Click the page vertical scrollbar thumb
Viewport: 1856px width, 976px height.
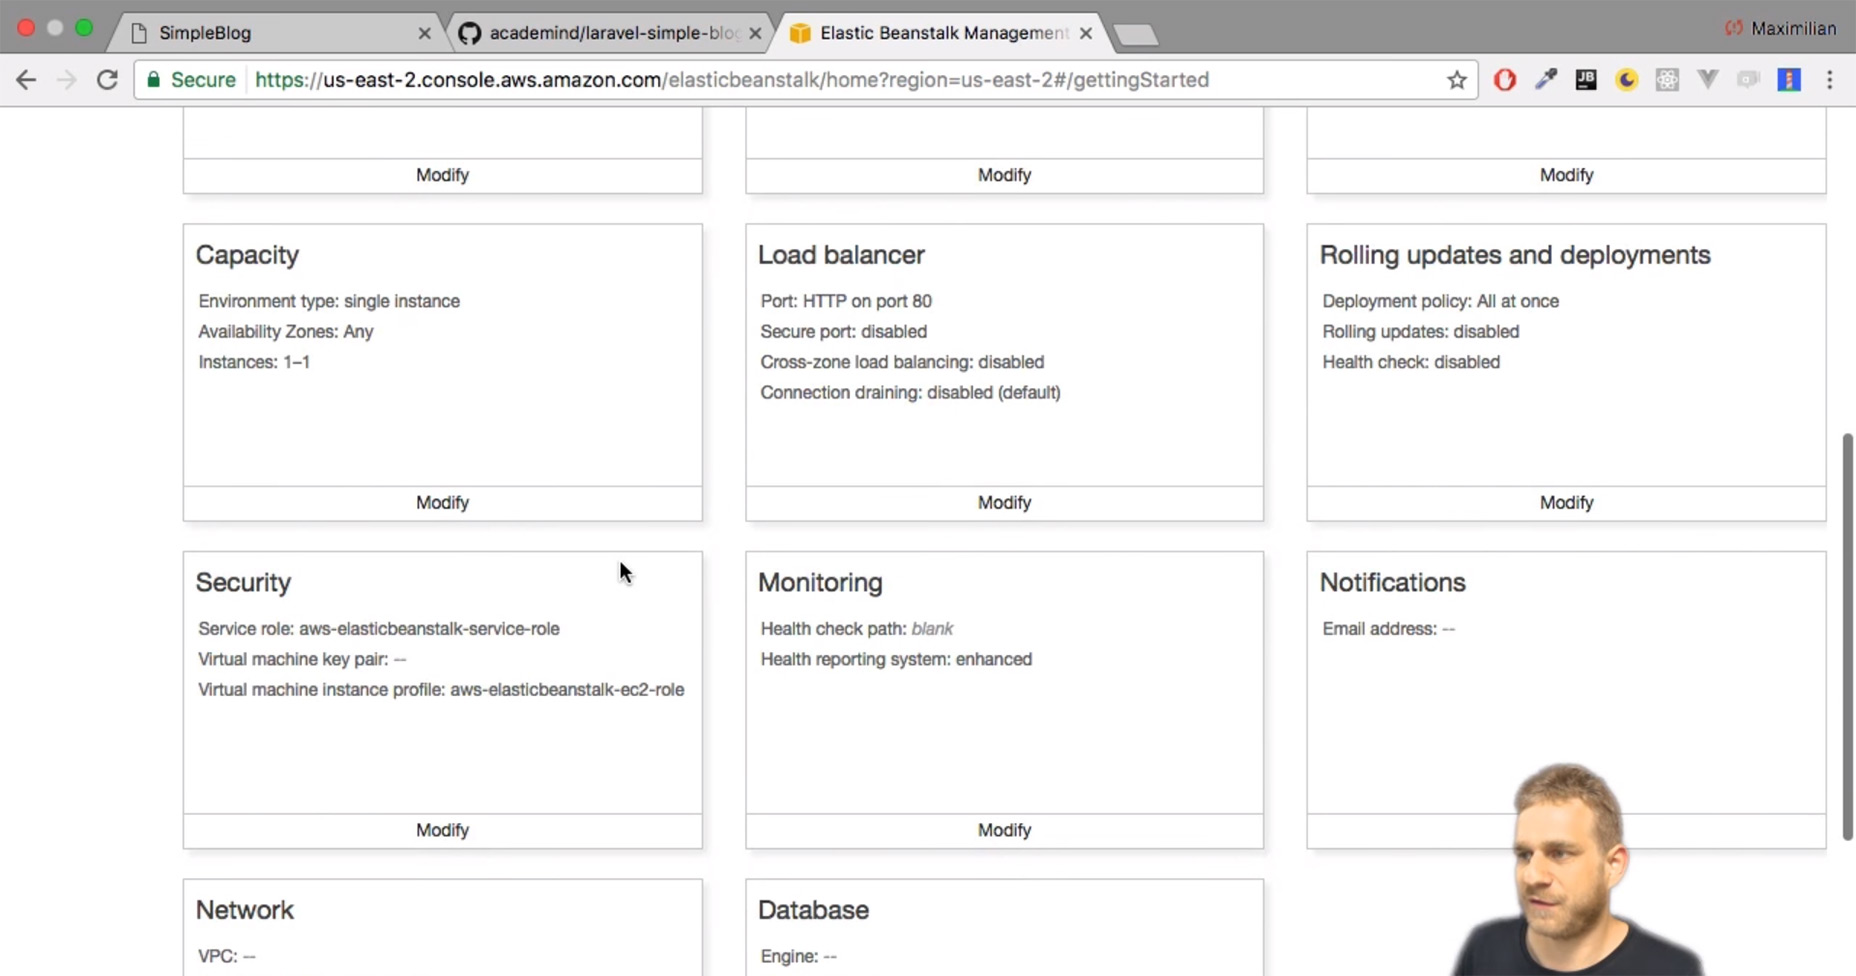pos(1848,636)
